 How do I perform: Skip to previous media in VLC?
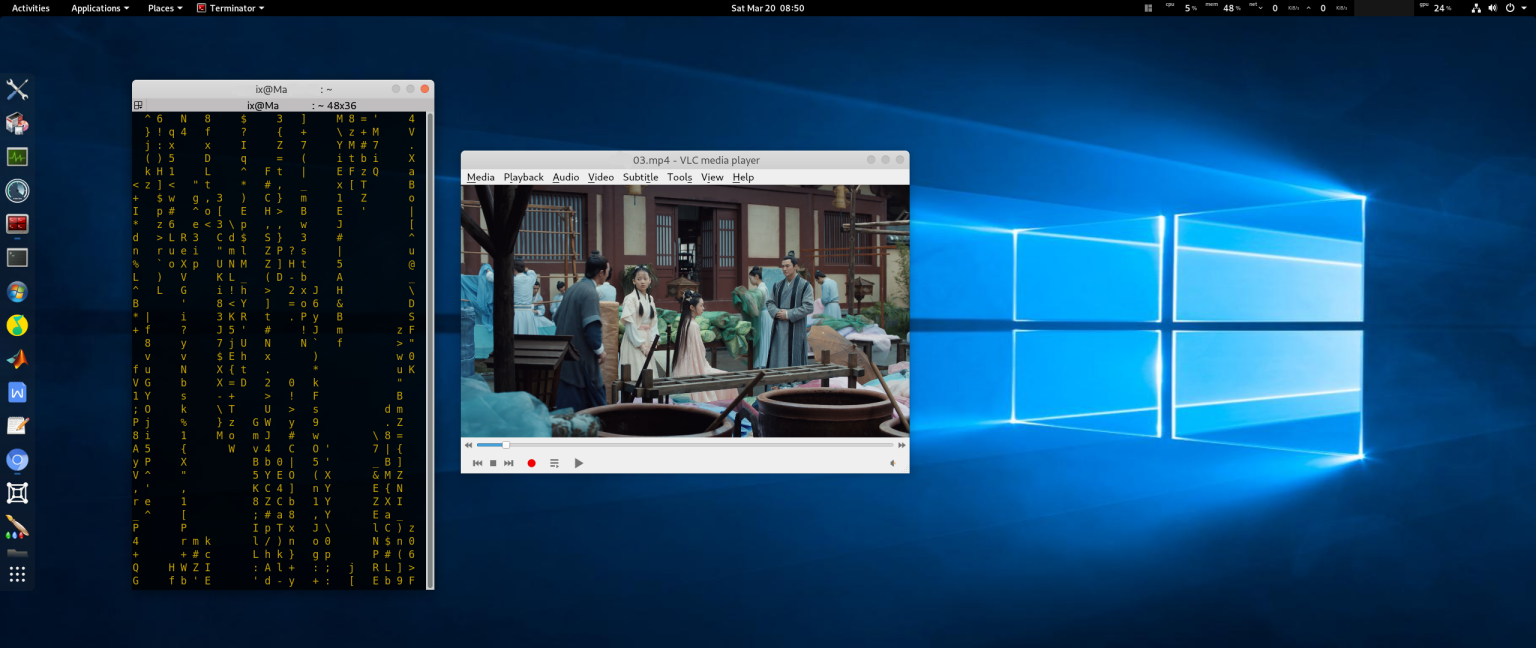(477, 463)
